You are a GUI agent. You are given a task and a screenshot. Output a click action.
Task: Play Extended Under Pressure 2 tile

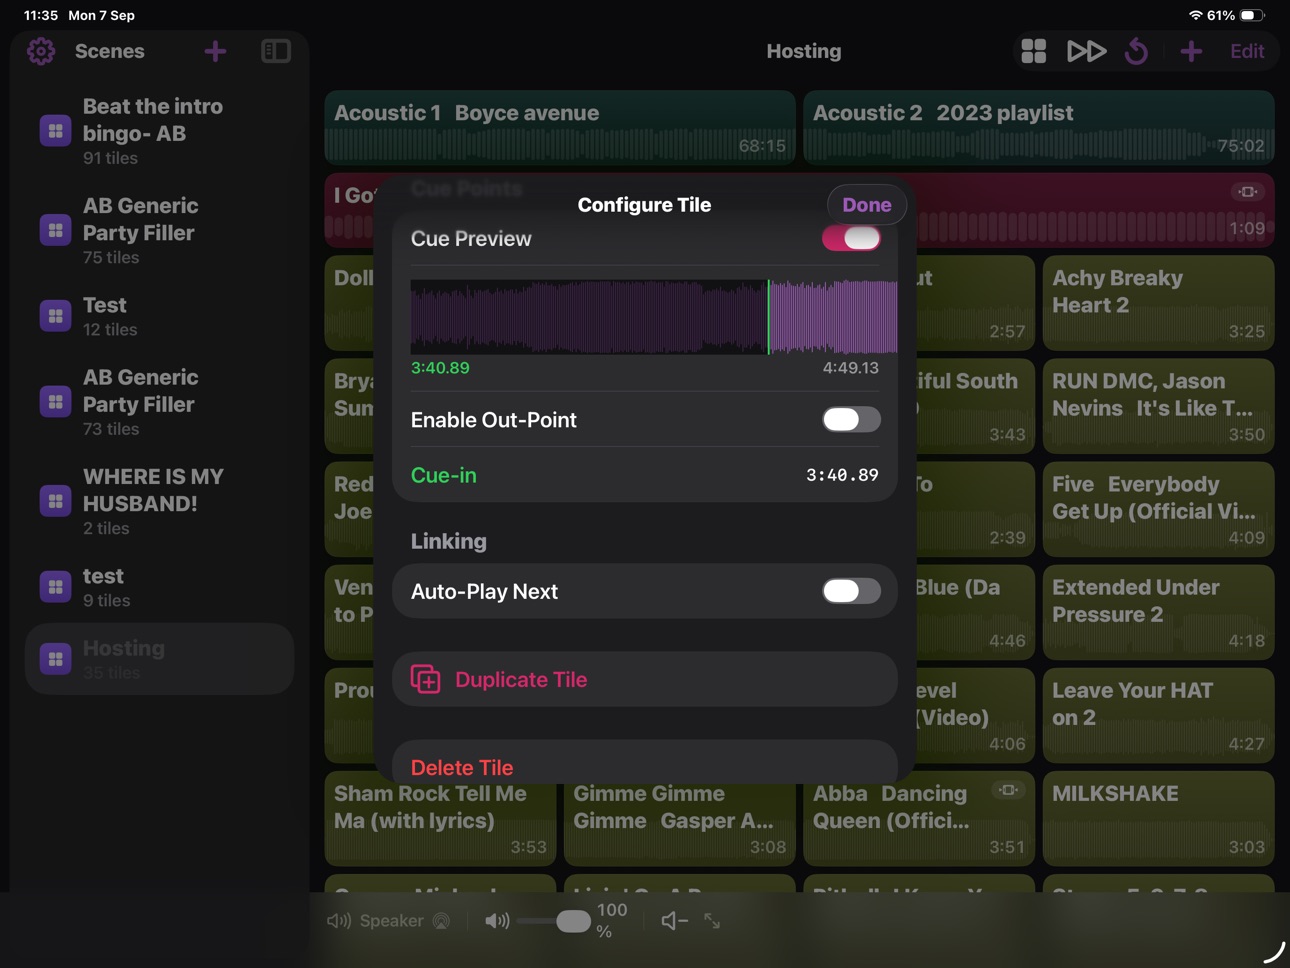(x=1158, y=612)
